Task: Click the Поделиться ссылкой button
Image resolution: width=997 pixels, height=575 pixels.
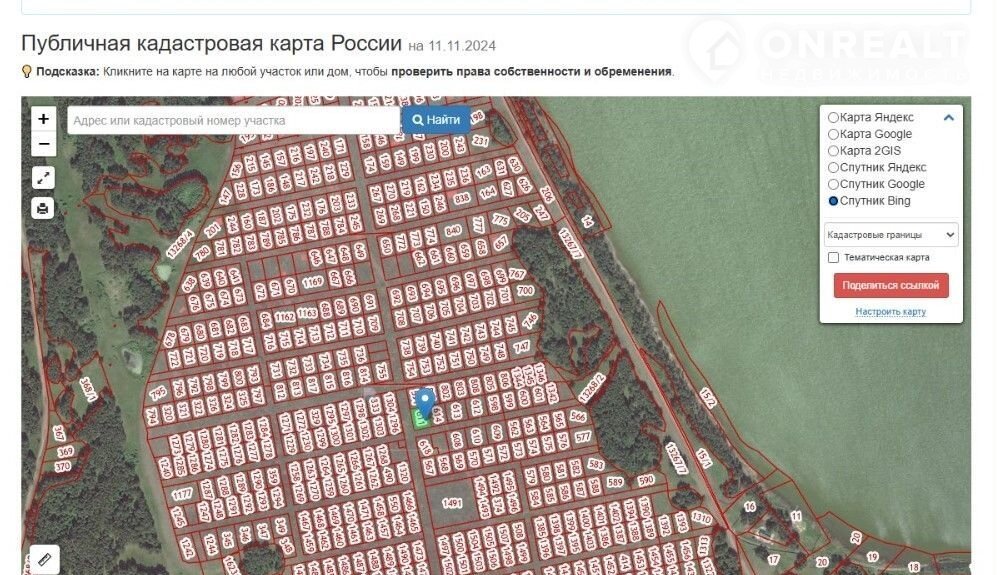Action: (890, 285)
